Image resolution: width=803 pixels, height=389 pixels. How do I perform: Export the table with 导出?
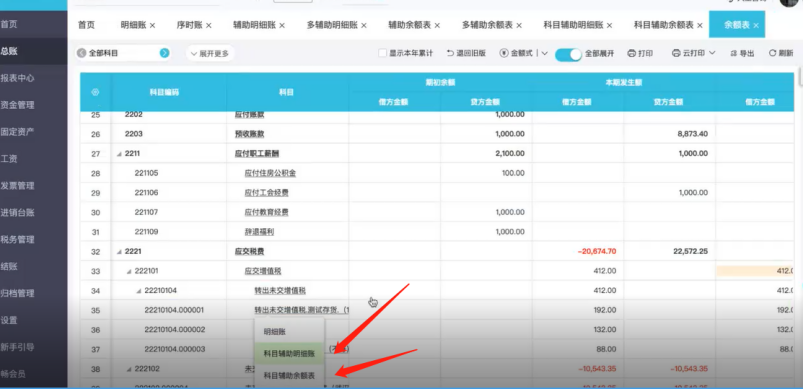pos(742,53)
